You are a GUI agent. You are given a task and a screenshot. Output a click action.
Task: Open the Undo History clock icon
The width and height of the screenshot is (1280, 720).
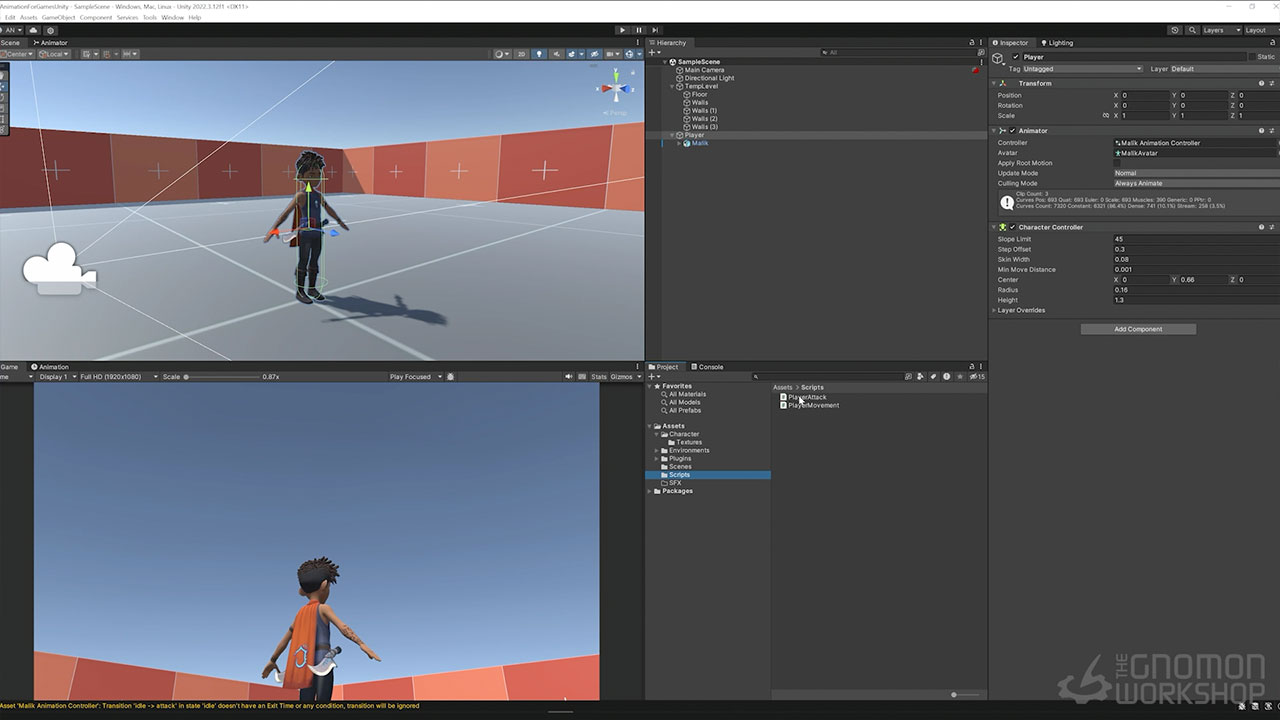click(x=1175, y=30)
